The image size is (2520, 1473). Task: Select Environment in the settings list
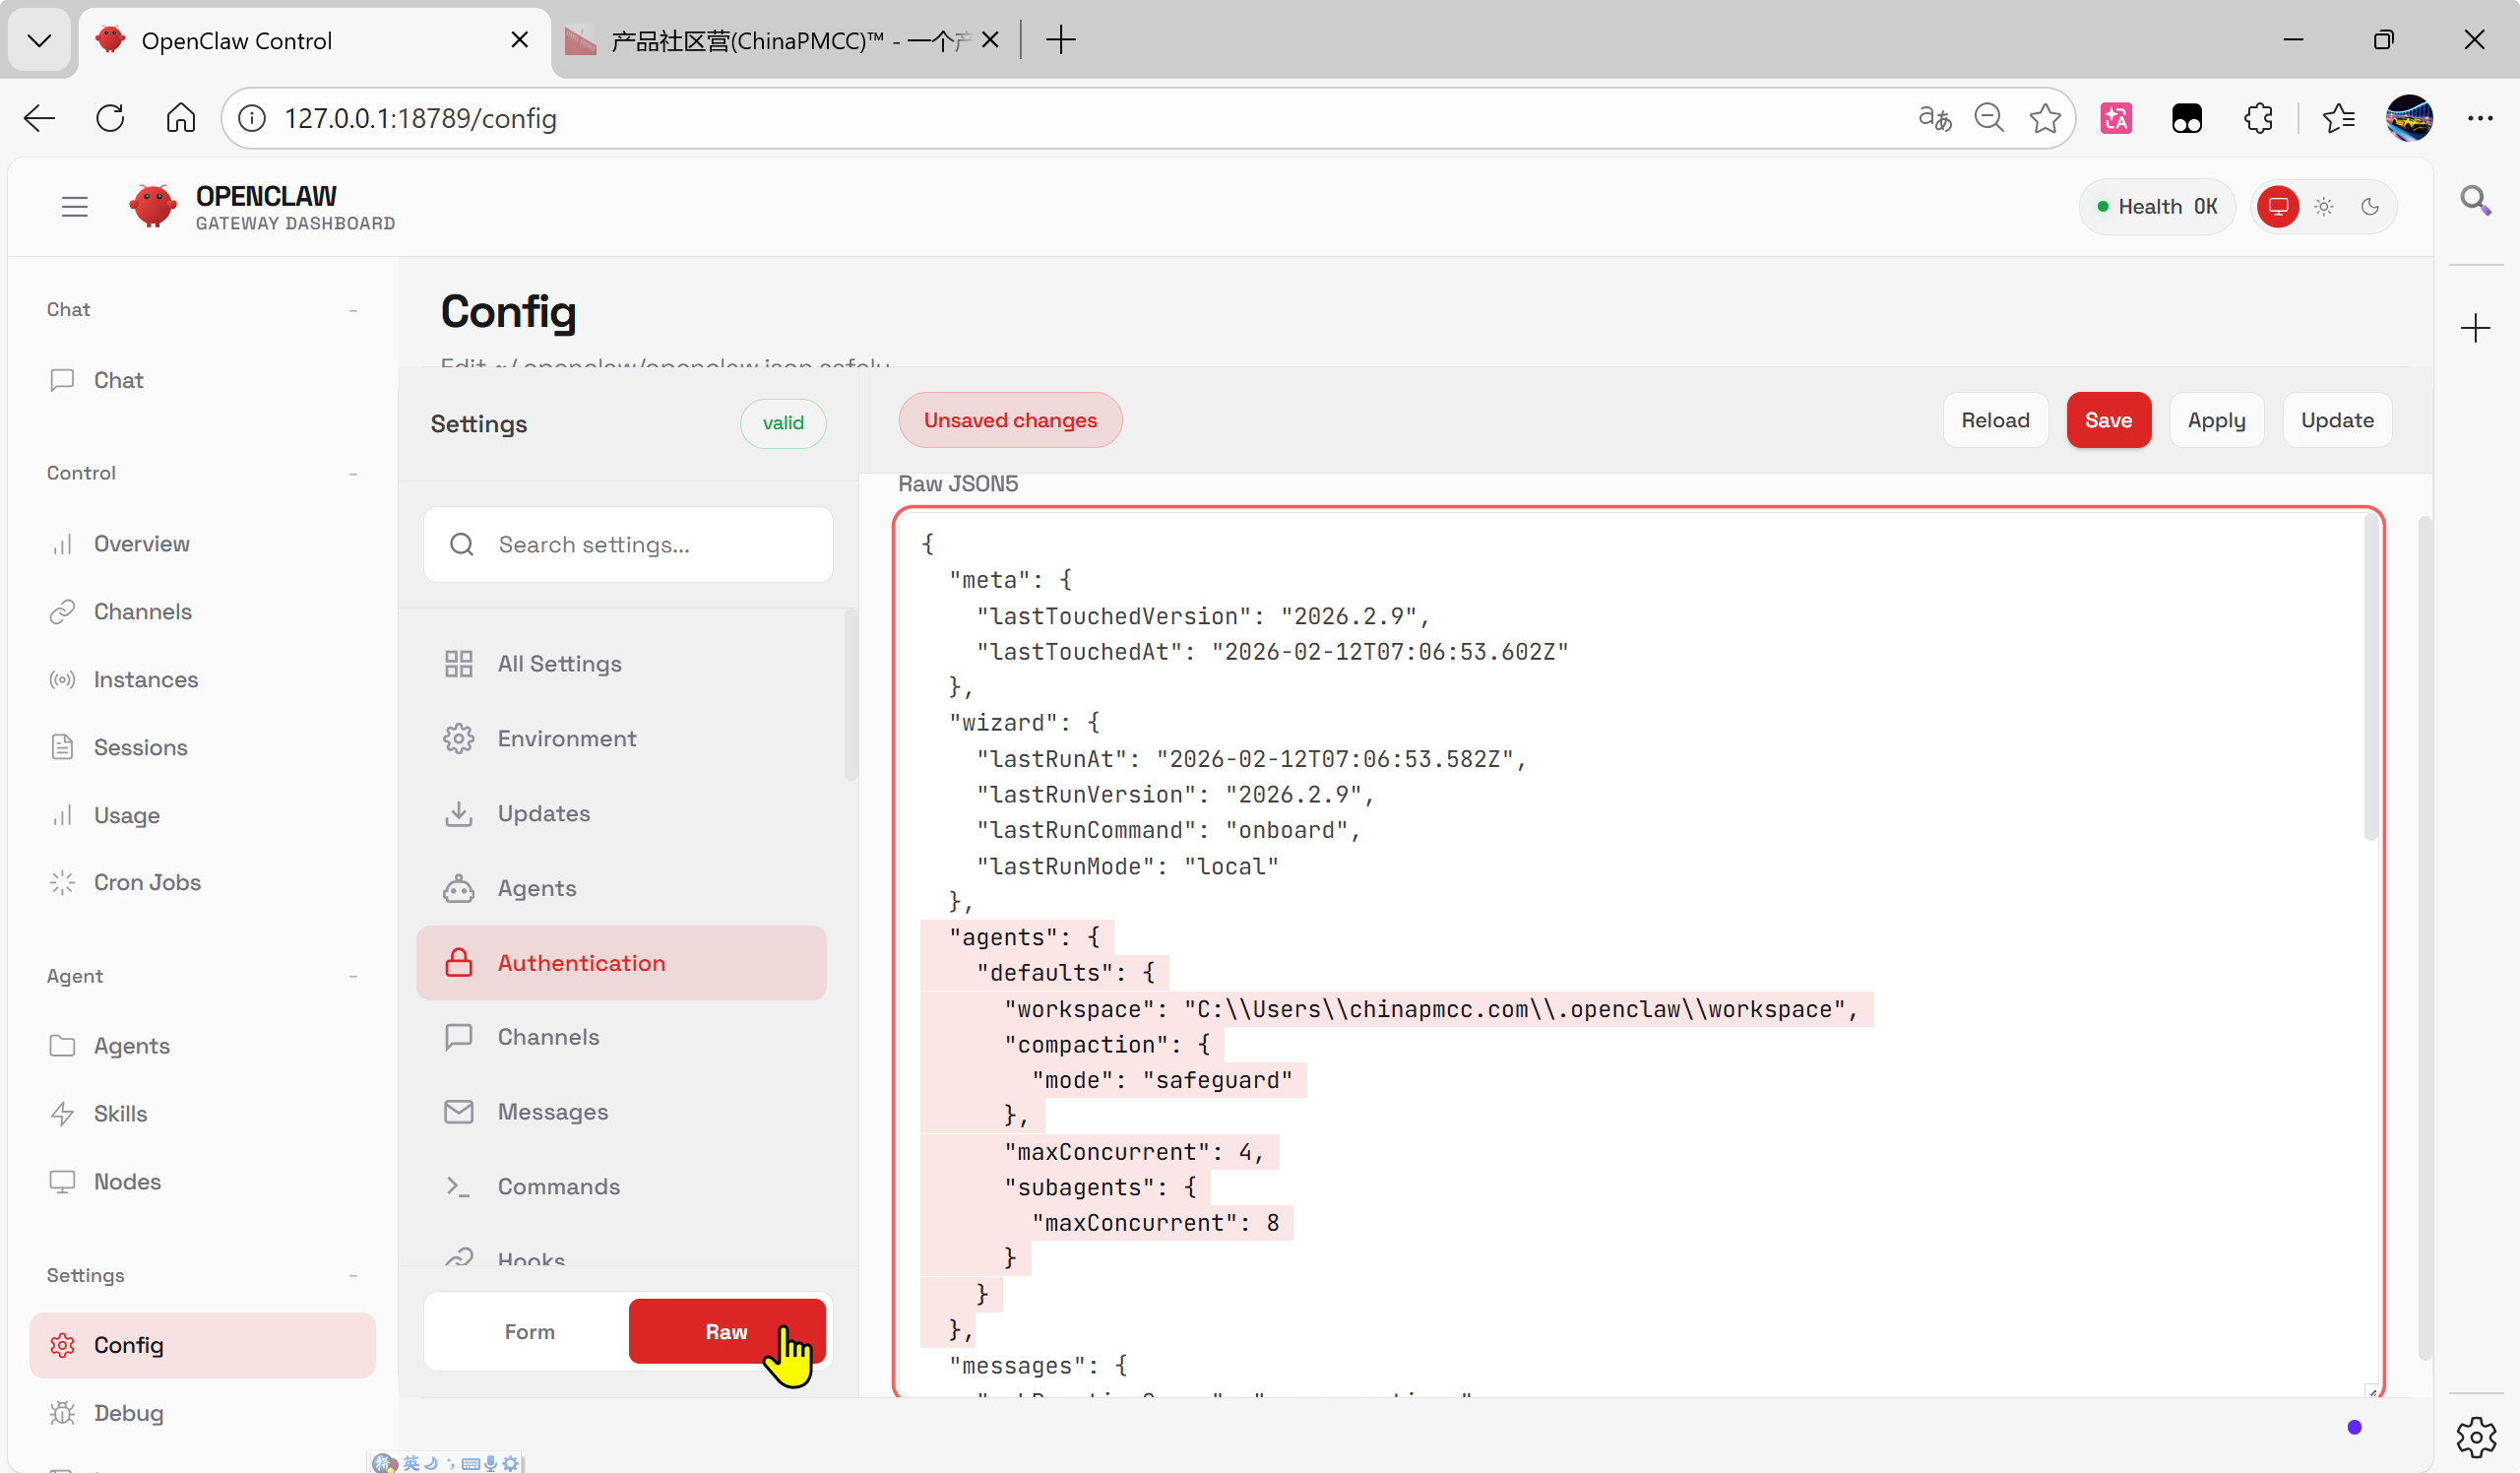(x=566, y=738)
